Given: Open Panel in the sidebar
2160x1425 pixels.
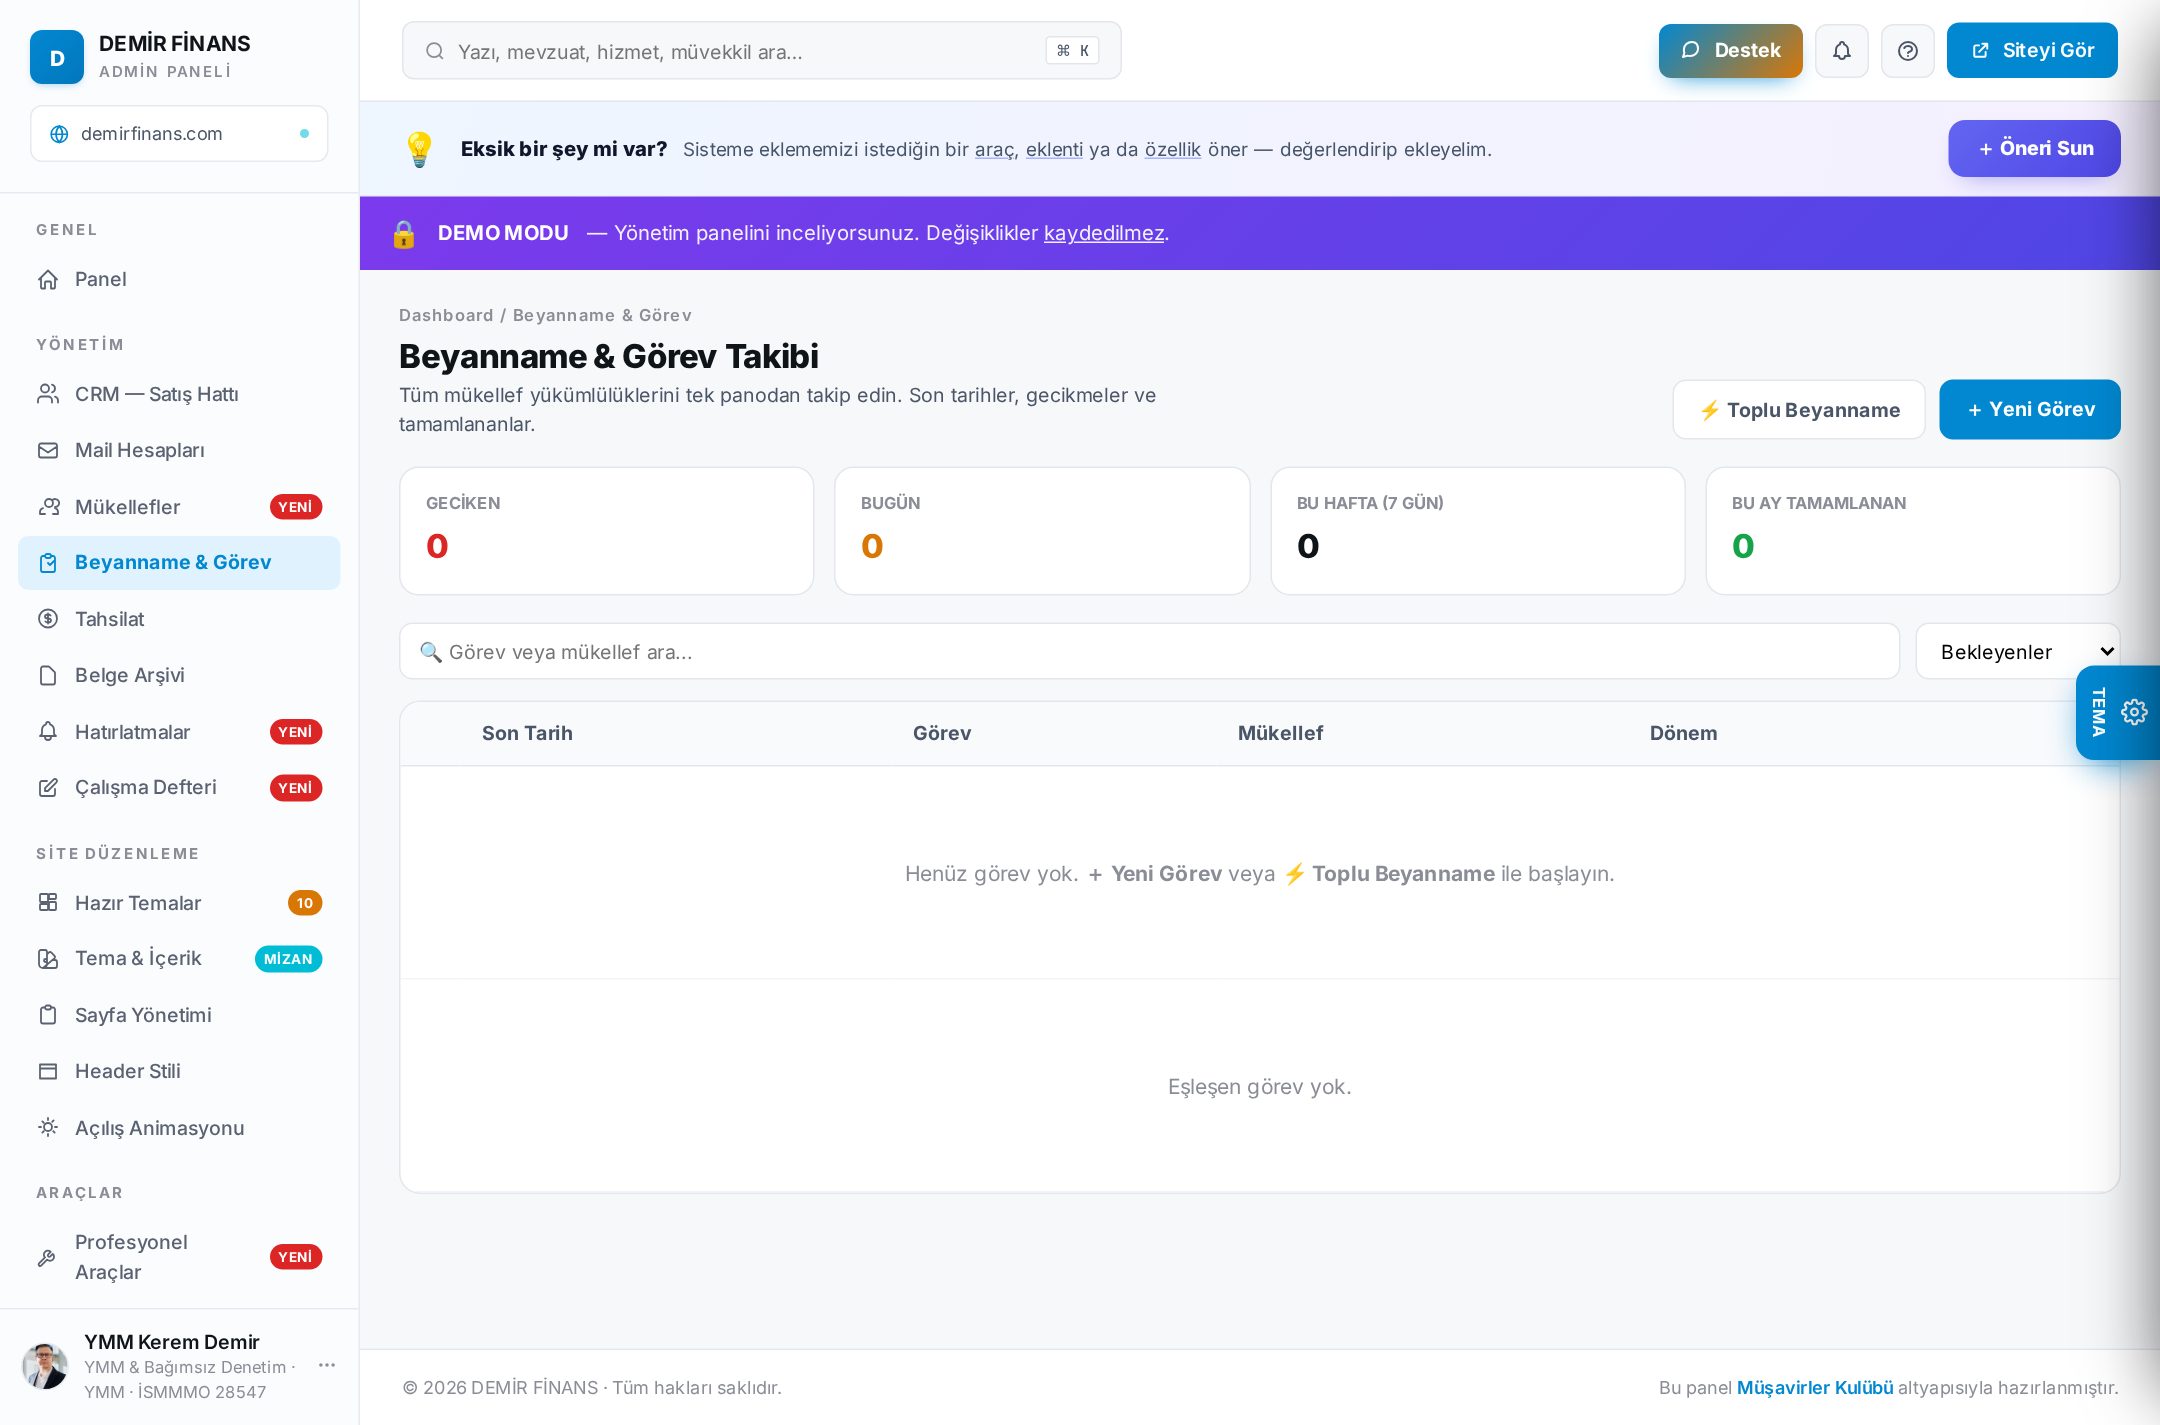Looking at the screenshot, I should click(179, 280).
